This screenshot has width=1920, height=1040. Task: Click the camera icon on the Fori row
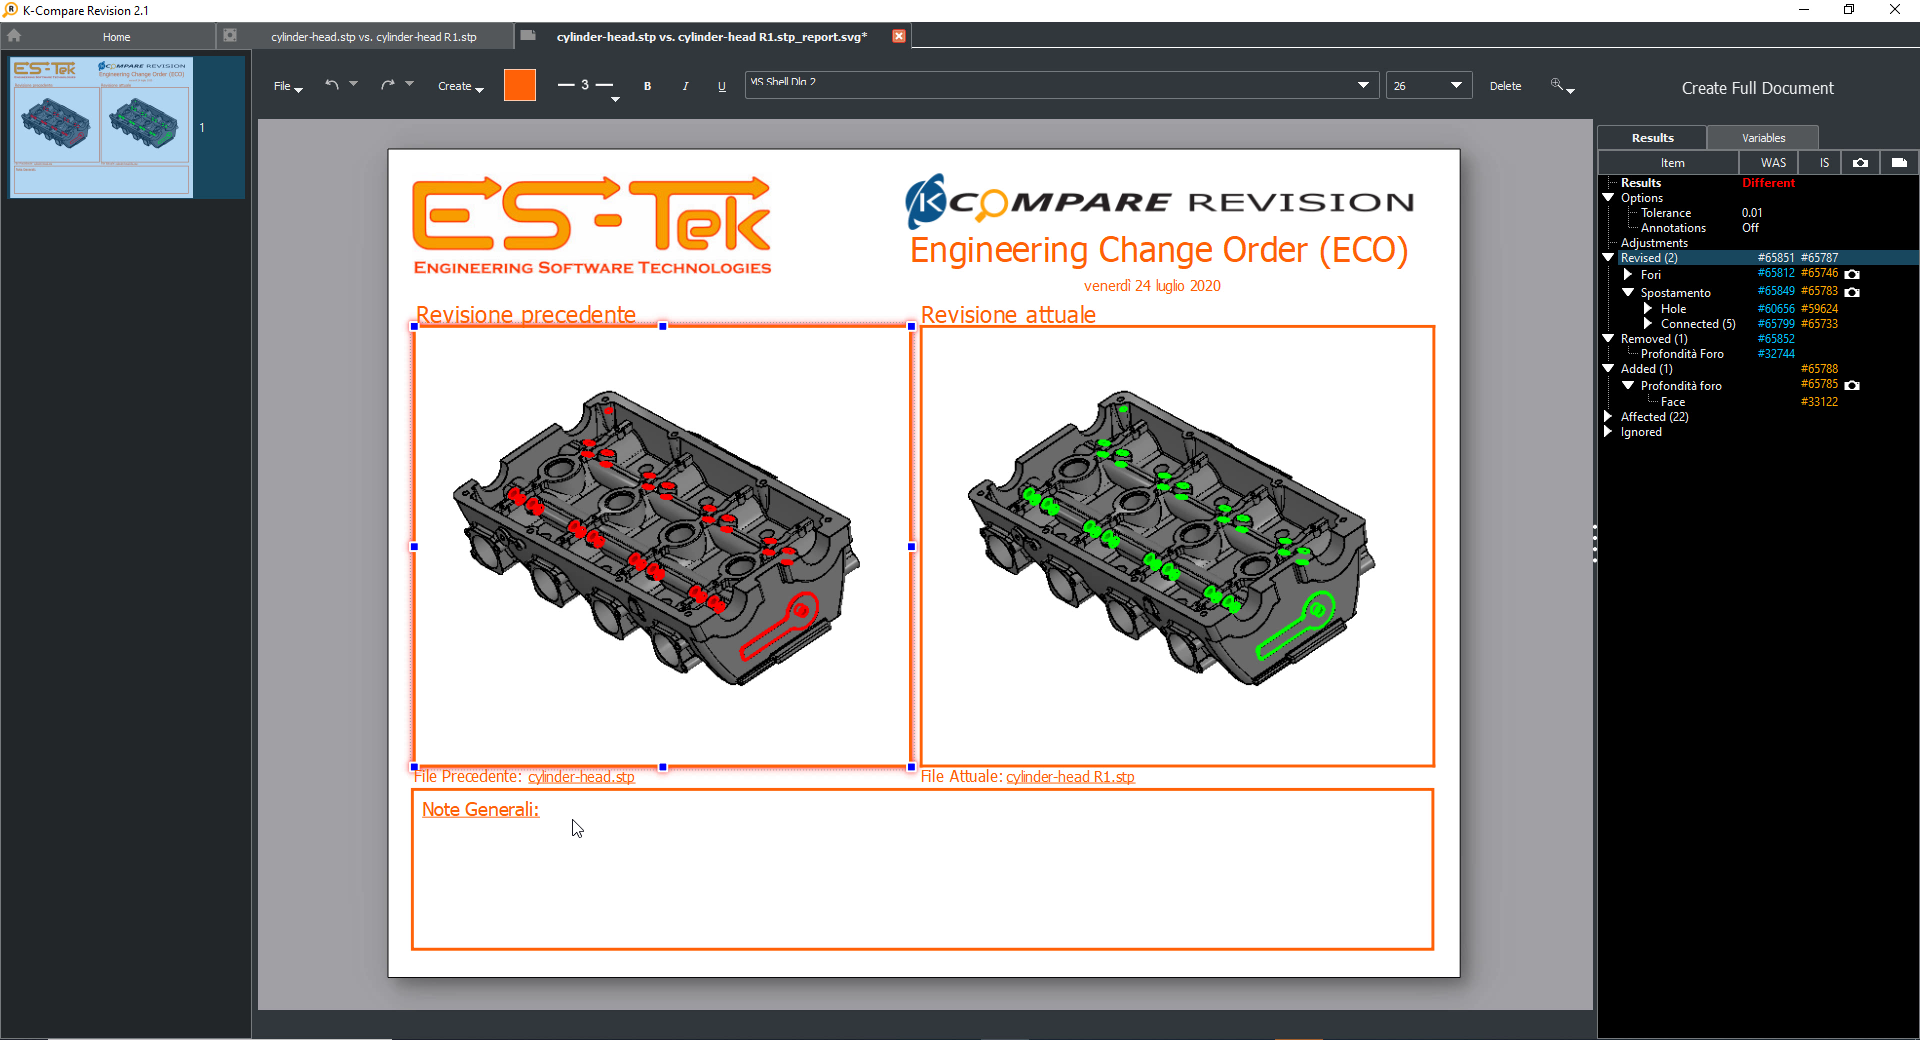pyautogui.click(x=1852, y=274)
